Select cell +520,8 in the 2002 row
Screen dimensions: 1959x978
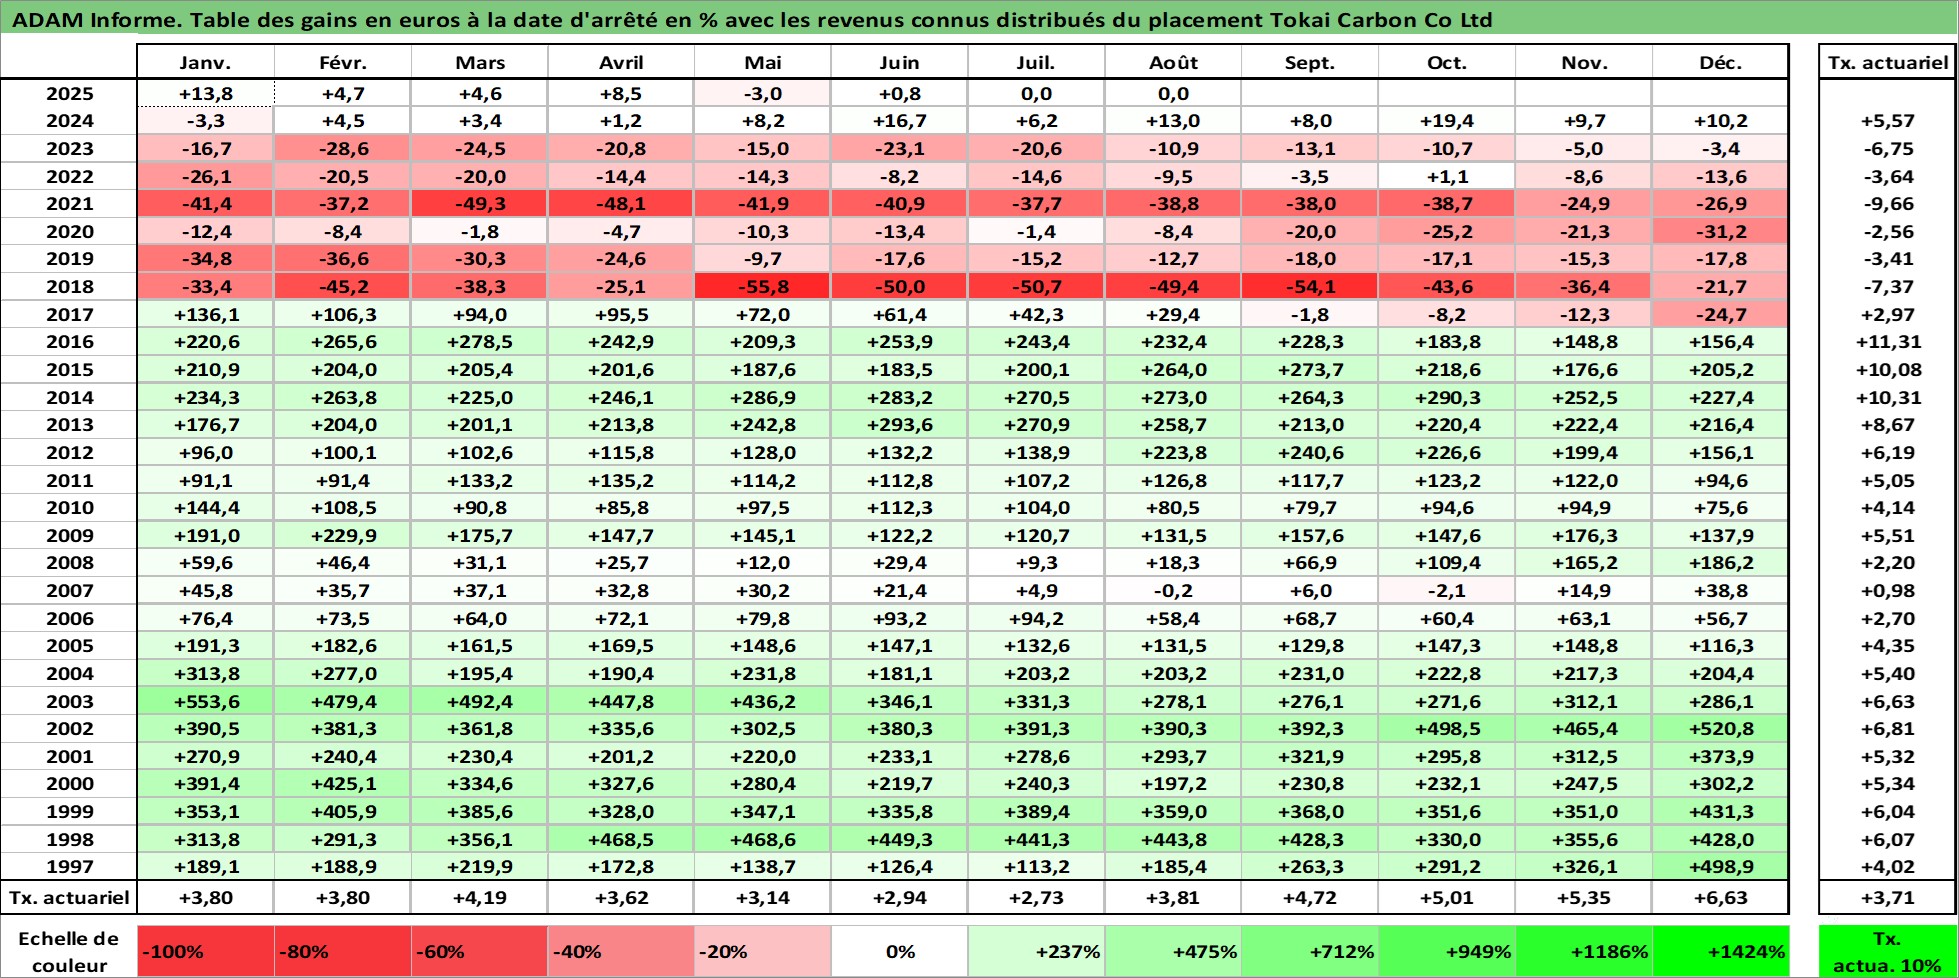1720,729
